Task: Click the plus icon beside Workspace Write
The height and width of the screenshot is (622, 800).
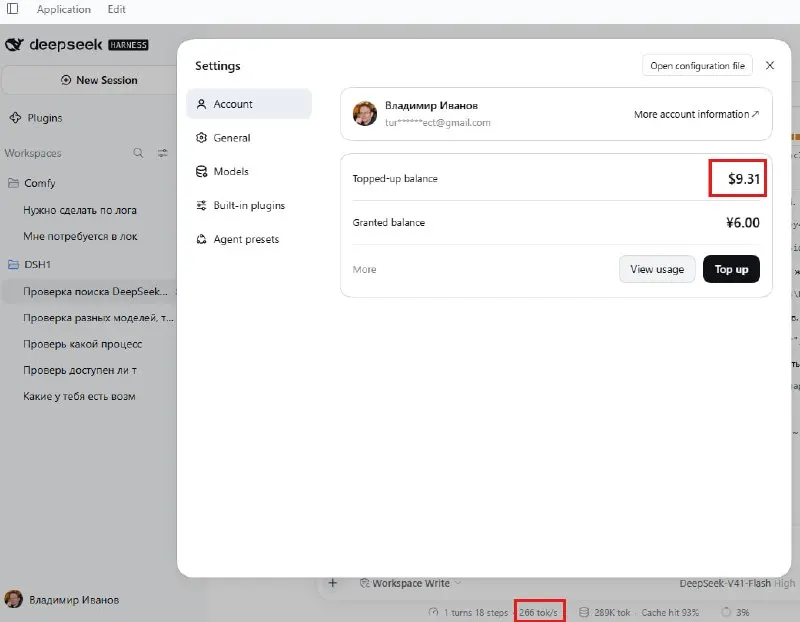Action: [x=333, y=583]
